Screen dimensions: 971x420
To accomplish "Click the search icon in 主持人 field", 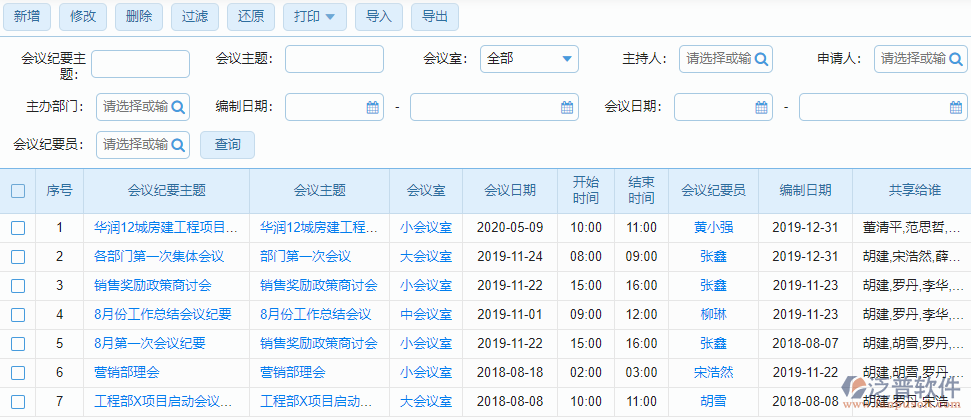I will point(762,59).
